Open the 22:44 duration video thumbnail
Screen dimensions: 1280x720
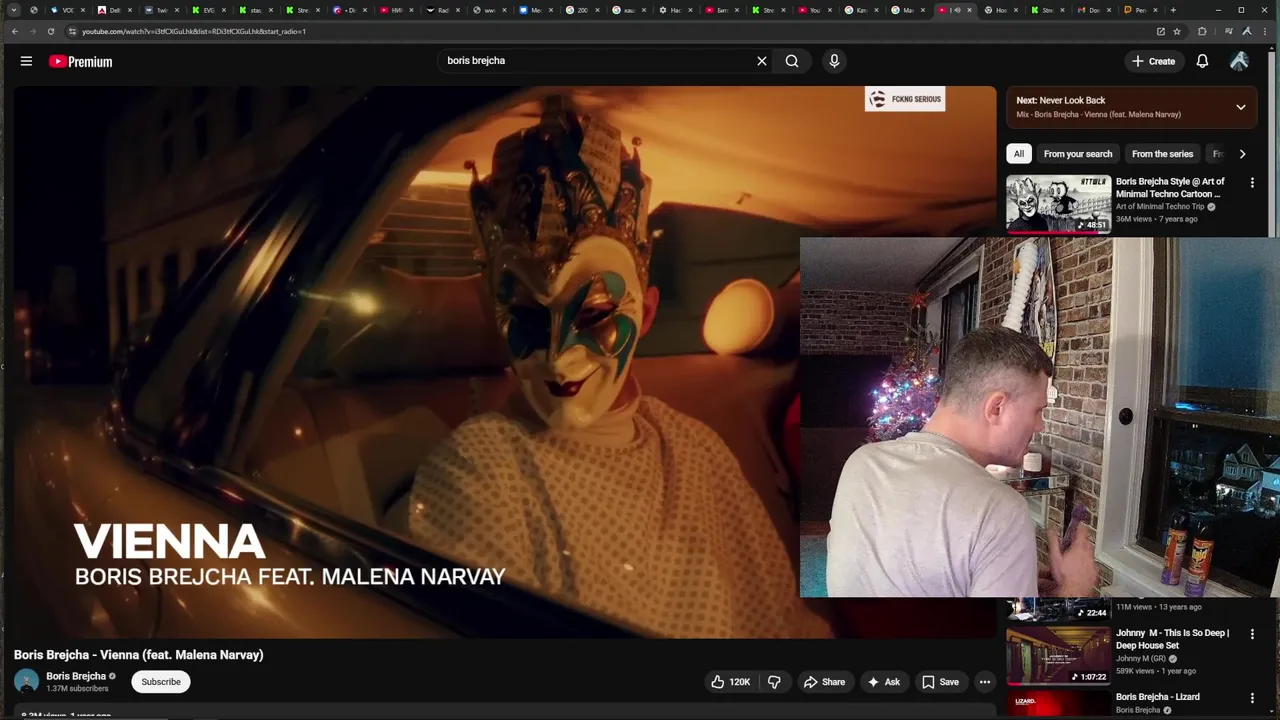[x=1058, y=609]
